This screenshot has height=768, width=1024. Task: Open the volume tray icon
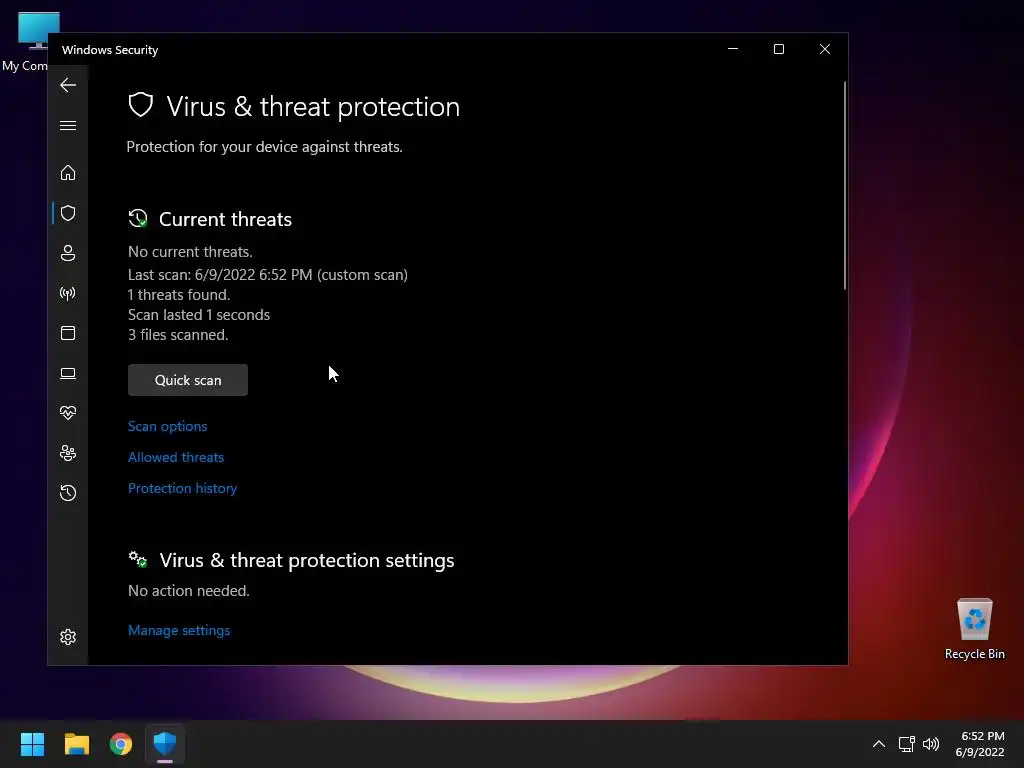(x=931, y=744)
